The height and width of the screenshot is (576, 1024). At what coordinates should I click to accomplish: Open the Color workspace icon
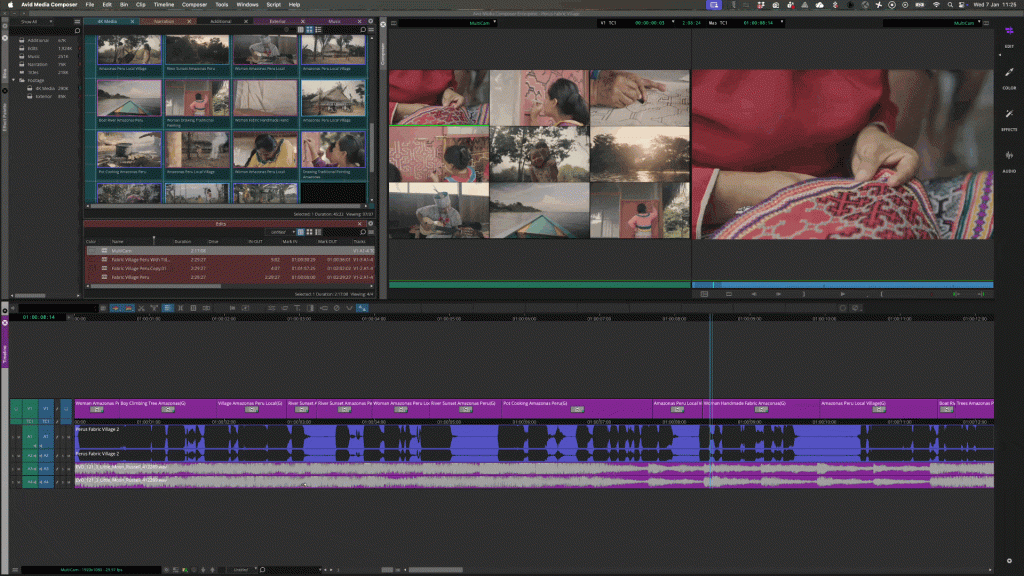point(1009,76)
